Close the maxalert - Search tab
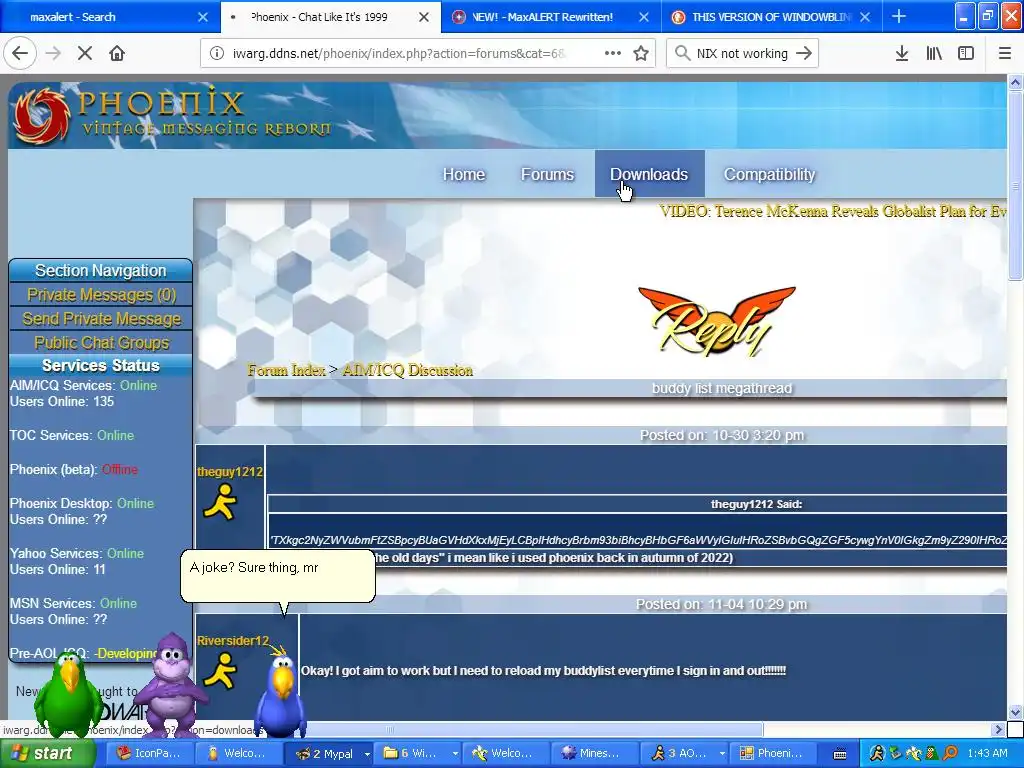The width and height of the screenshot is (1024, 768). [x=203, y=17]
